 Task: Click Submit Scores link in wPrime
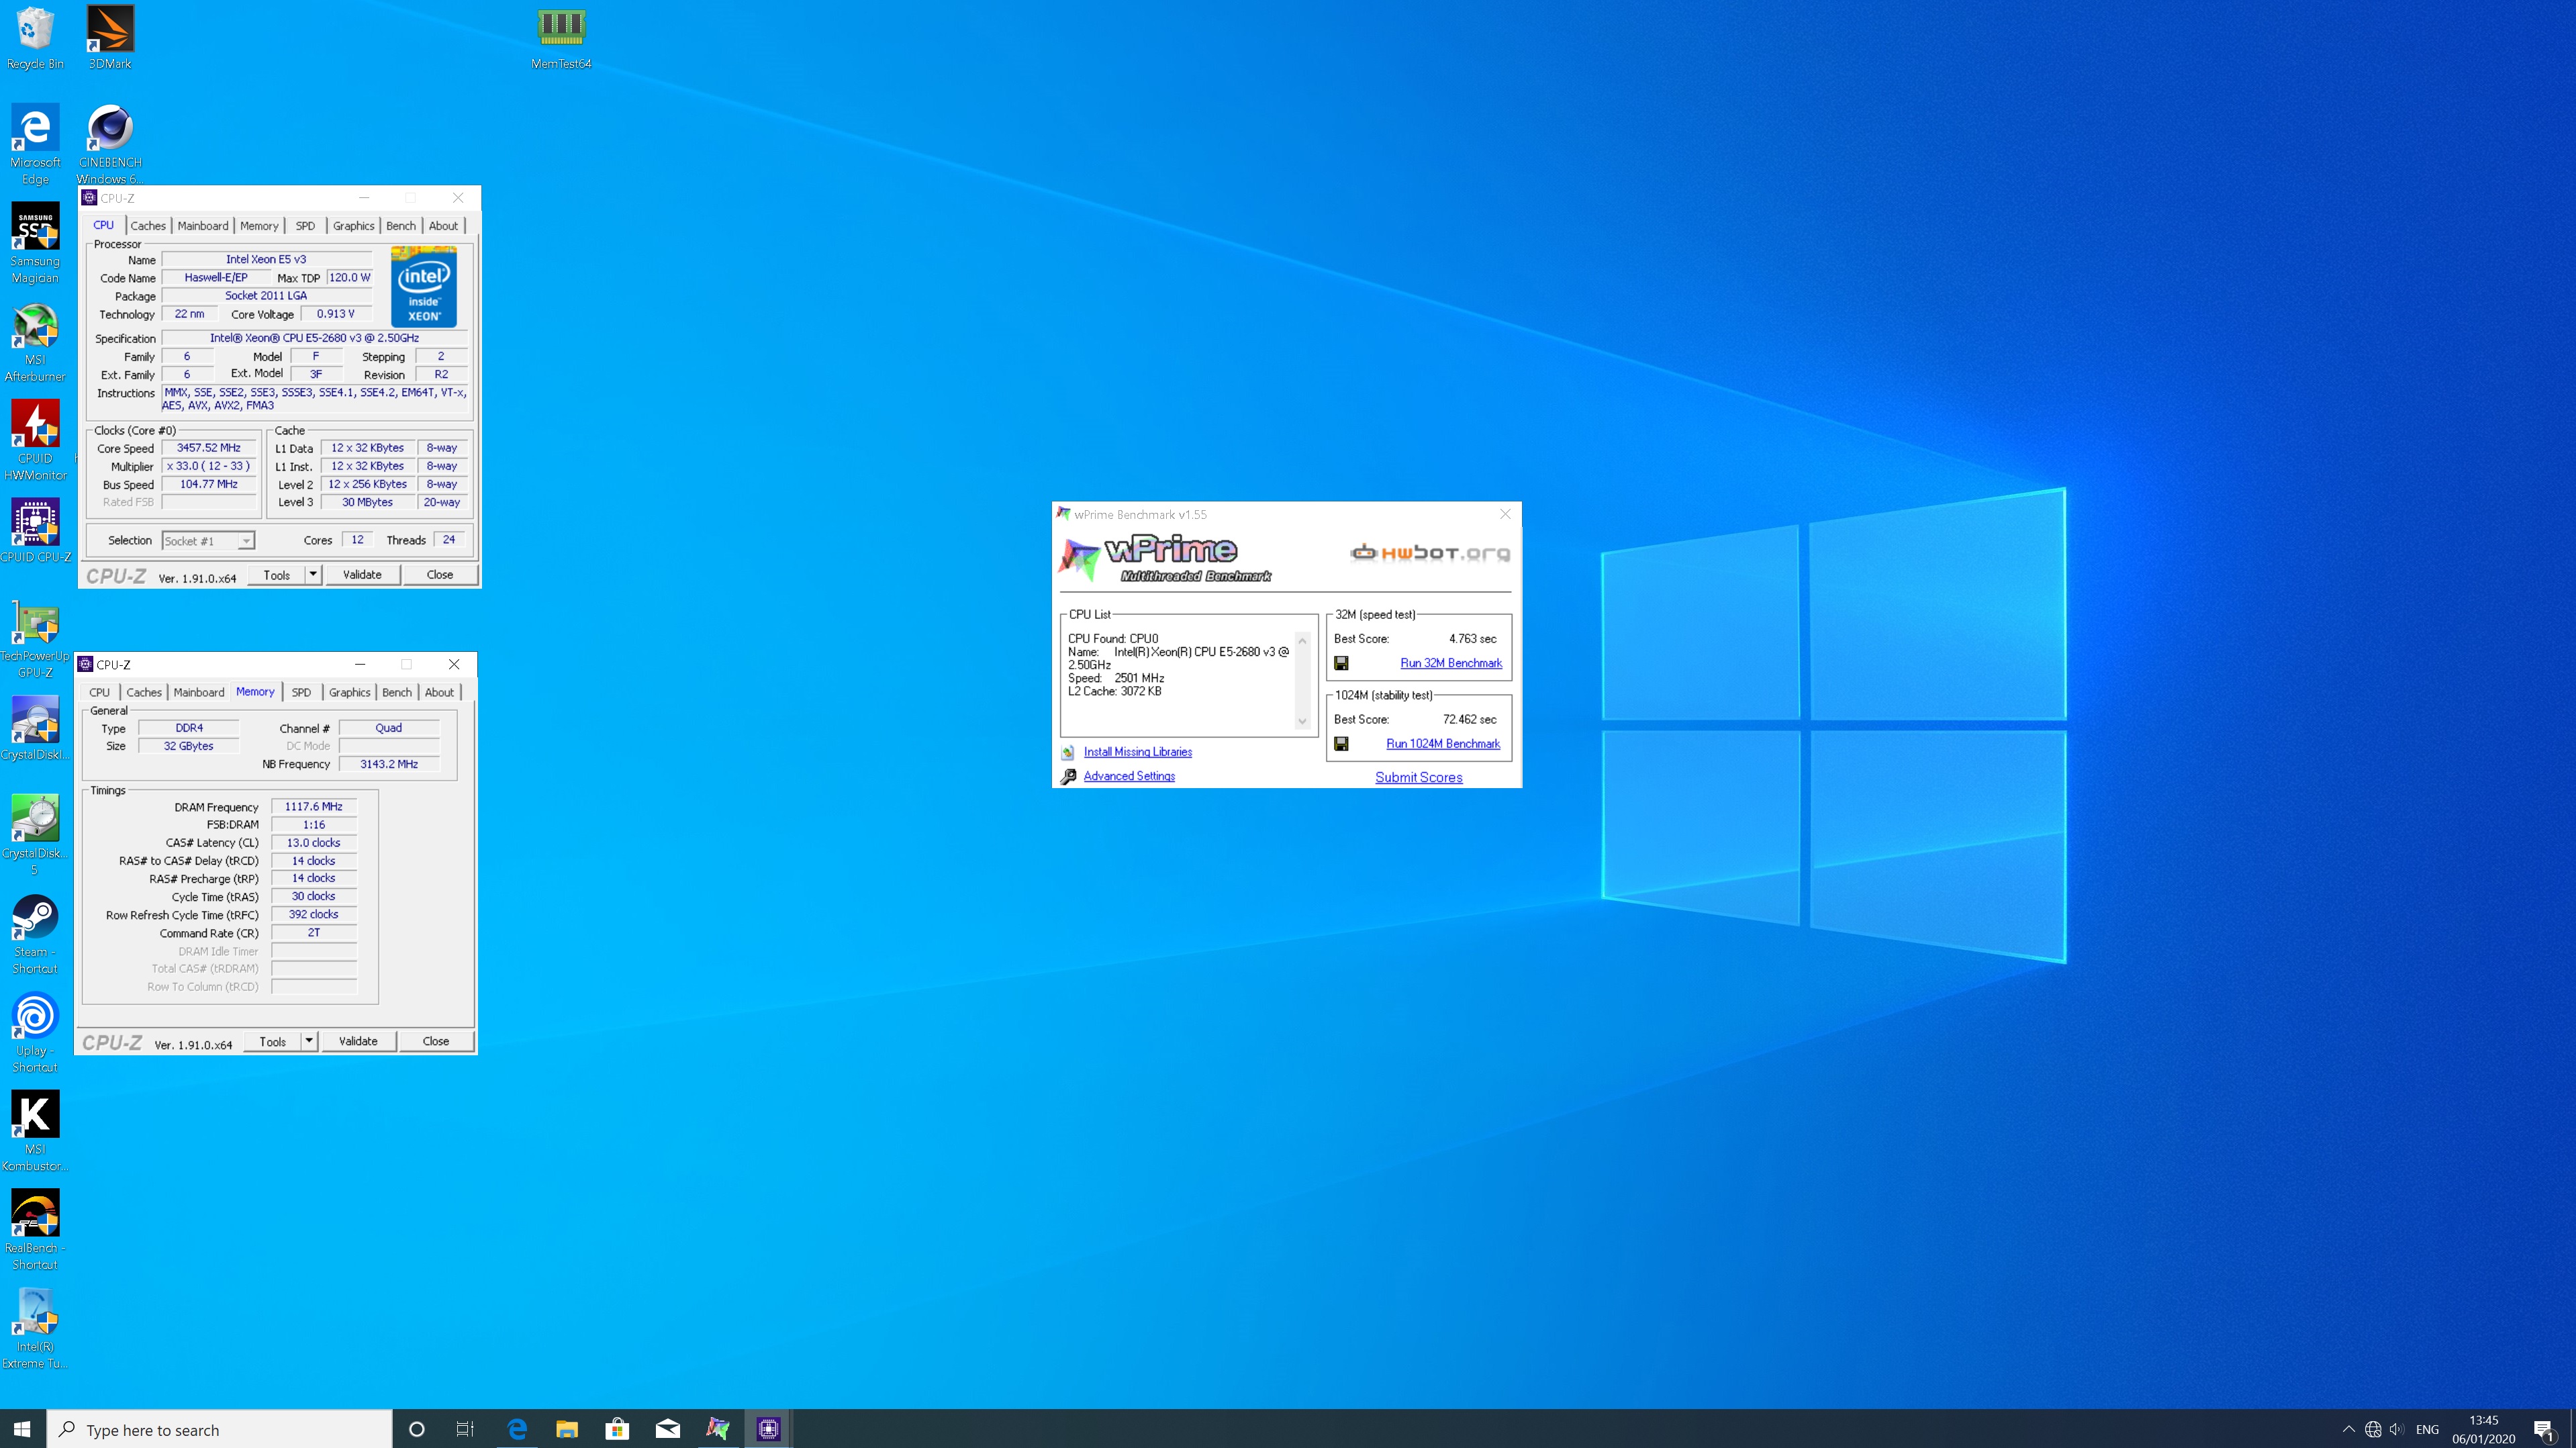pyautogui.click(x=1418, y=777)
